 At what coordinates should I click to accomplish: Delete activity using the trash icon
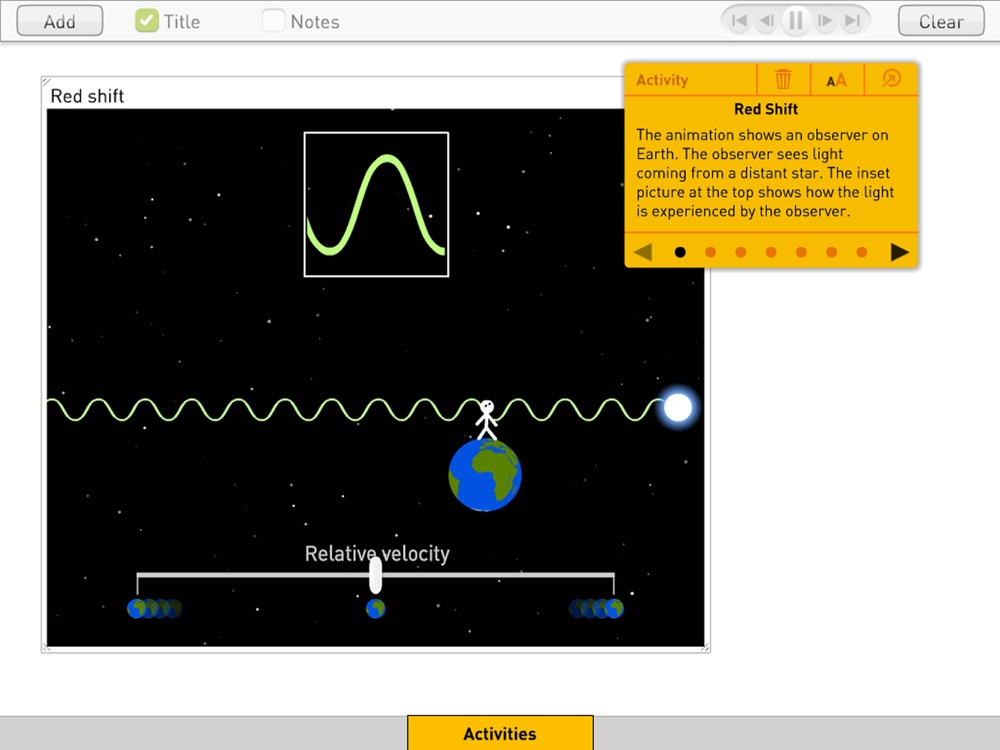click(783, 79)
